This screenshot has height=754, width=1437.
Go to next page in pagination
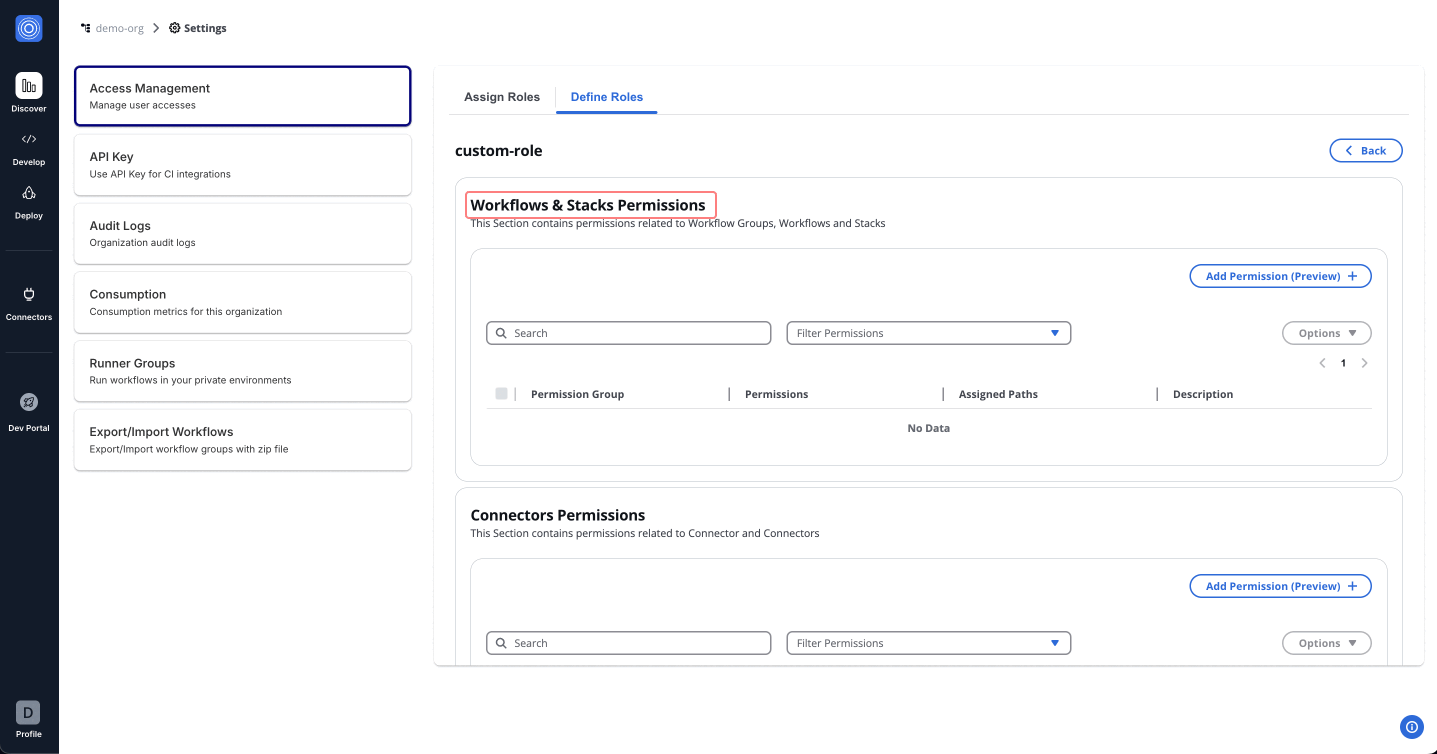pos(1365,363)
